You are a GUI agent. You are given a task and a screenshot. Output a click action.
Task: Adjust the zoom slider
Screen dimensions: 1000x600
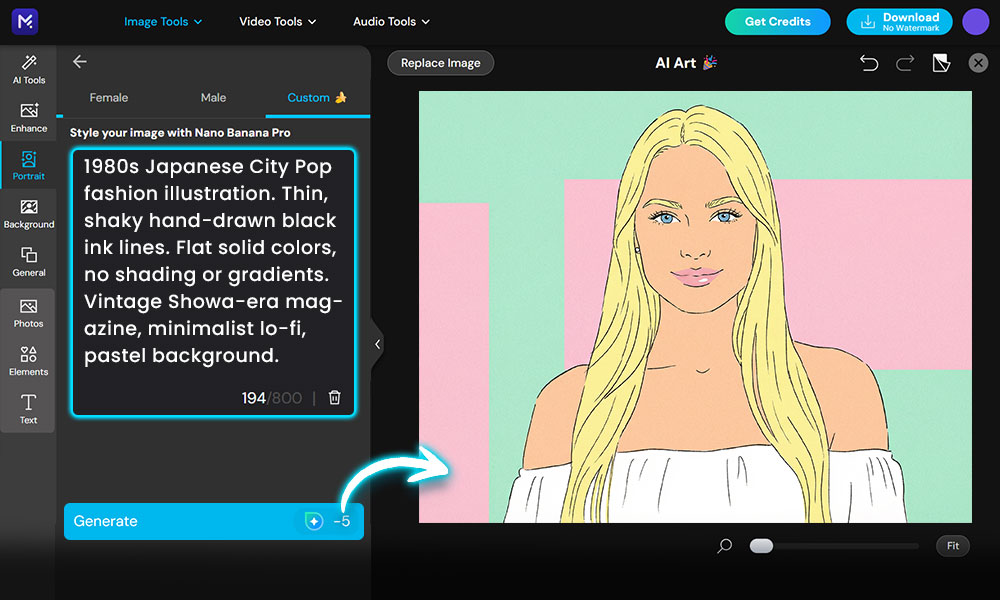[761, 546]
